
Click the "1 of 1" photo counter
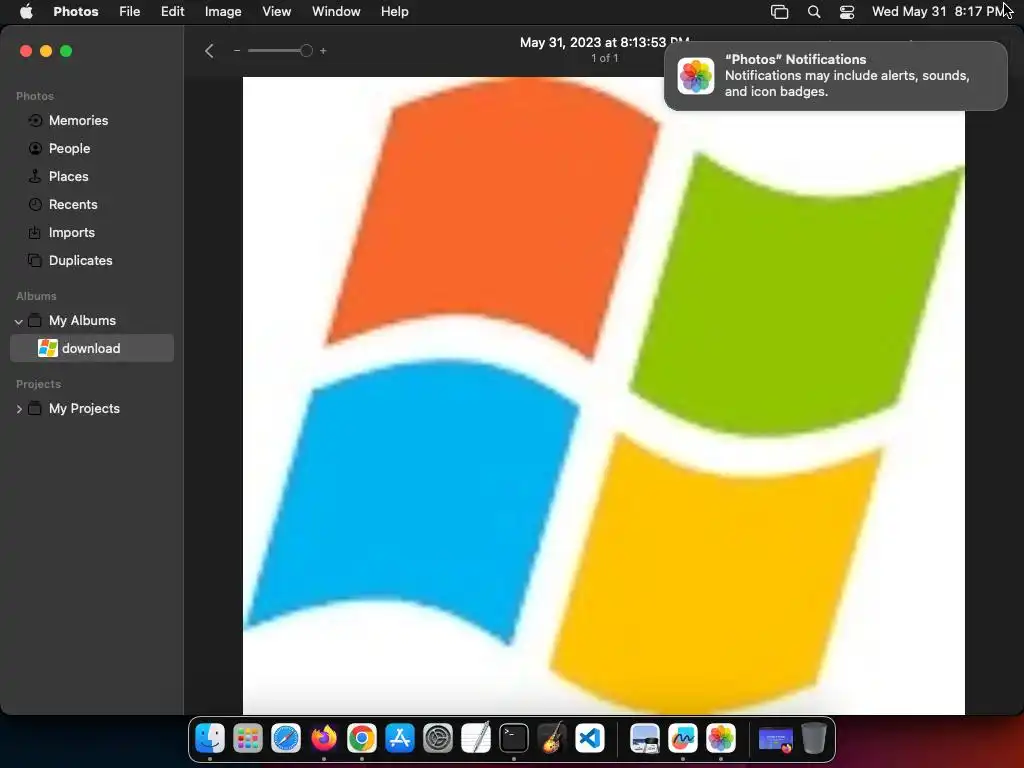605,58
